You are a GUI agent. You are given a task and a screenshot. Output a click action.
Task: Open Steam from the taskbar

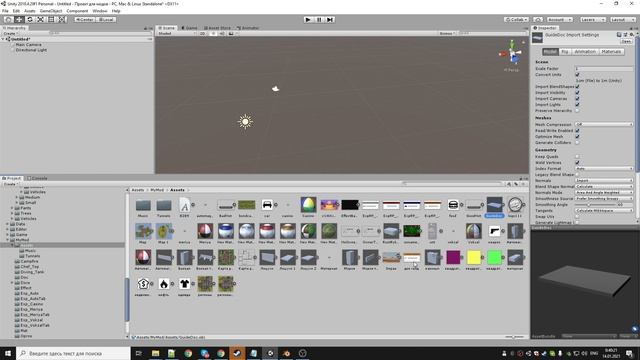[237, 353]
